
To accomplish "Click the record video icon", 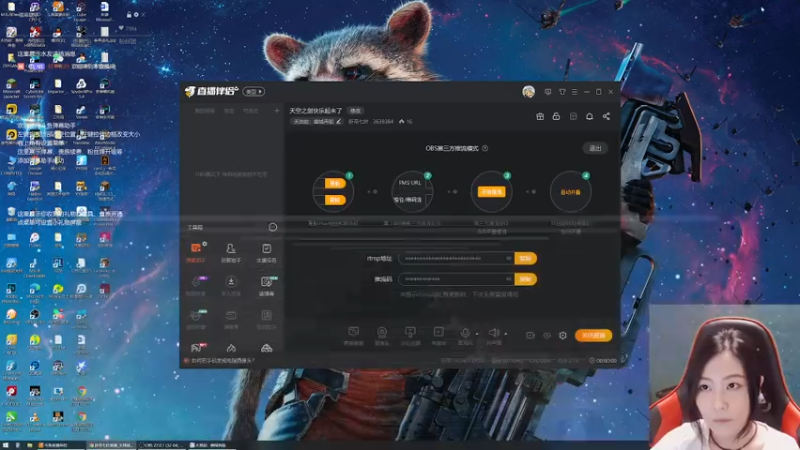I will pos(530,335).
